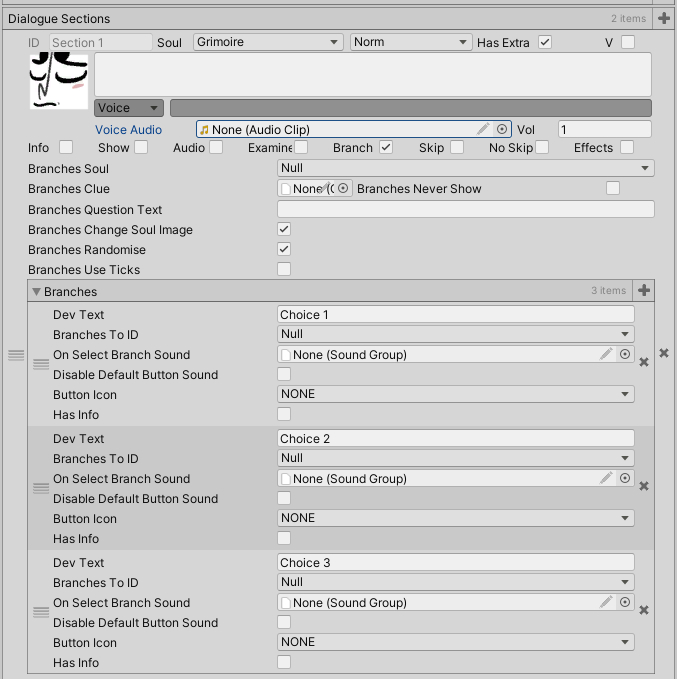Viewport: 677px width, 679px height.
Task: Add a new Dialogue Section with plus icon
Action: (x=664, y=18)
